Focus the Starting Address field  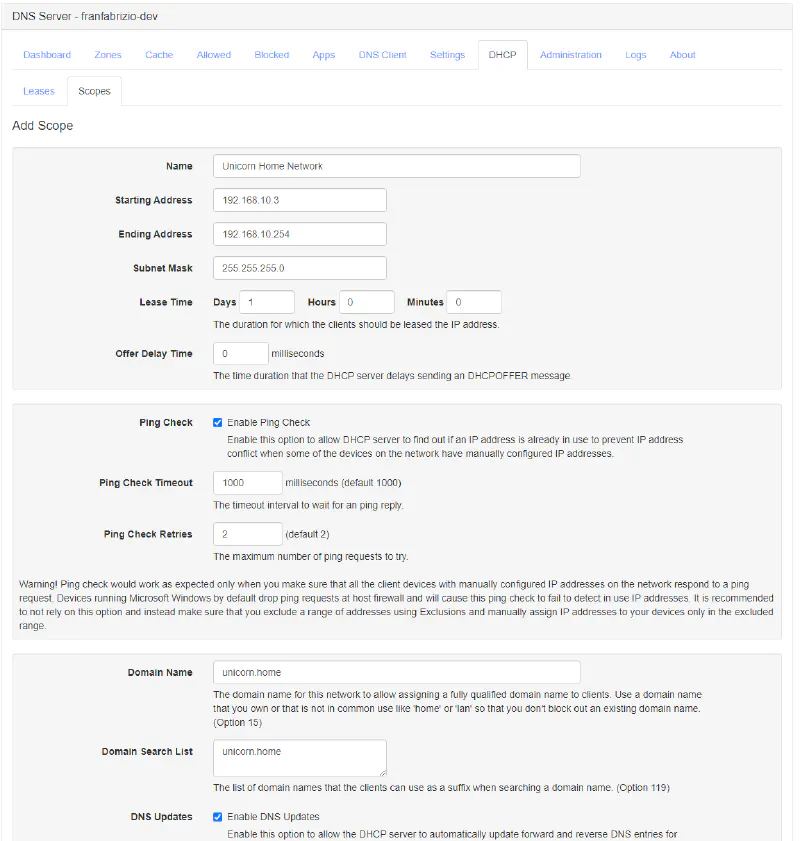300,200
